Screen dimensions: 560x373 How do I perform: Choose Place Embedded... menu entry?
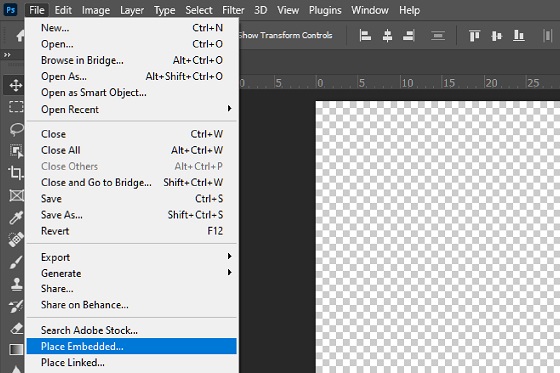point(132,346)
